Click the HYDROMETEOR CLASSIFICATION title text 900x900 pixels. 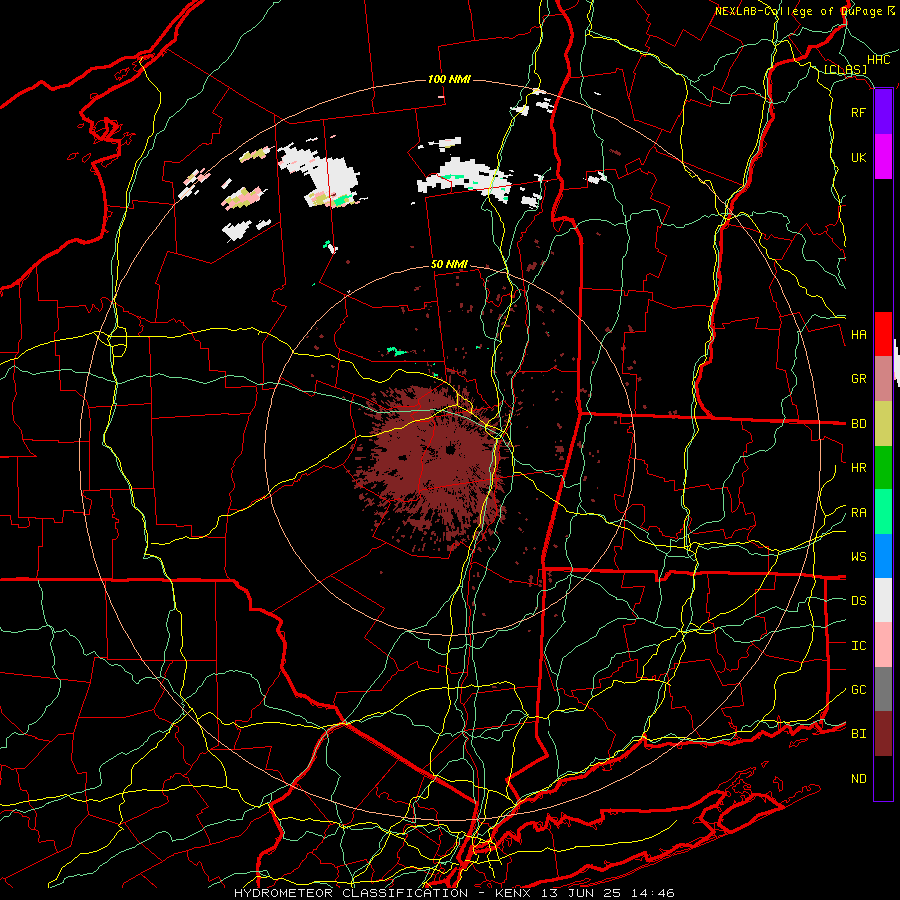(x=351, y=893)
